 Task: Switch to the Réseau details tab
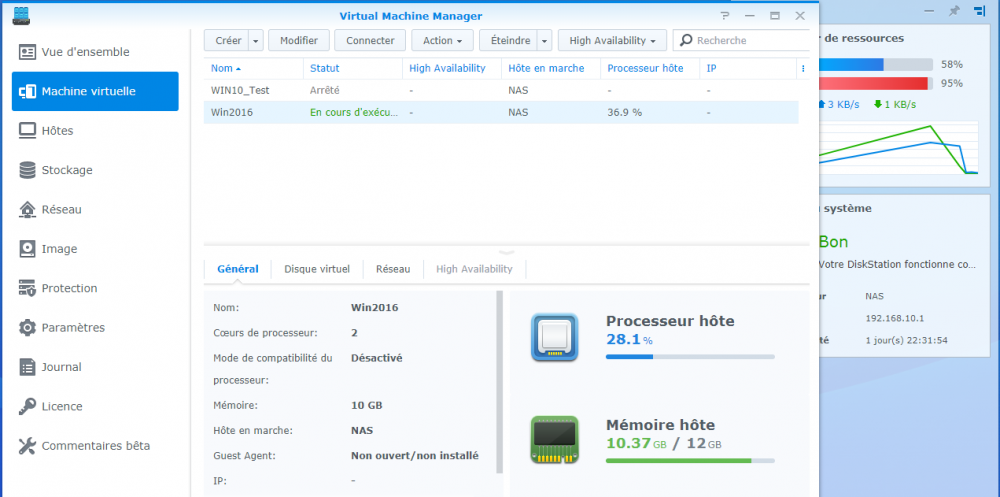point(393,269)
